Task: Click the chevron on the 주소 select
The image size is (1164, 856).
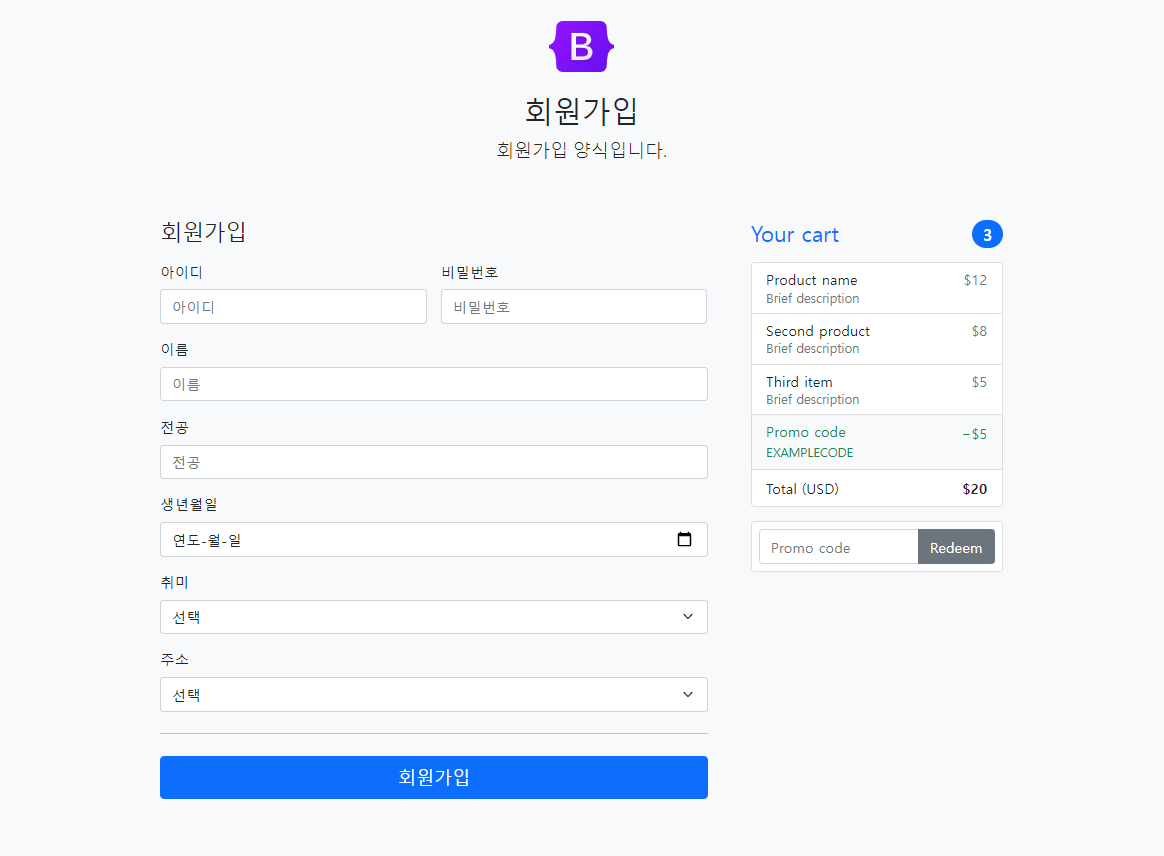Action: click(688, 694)
